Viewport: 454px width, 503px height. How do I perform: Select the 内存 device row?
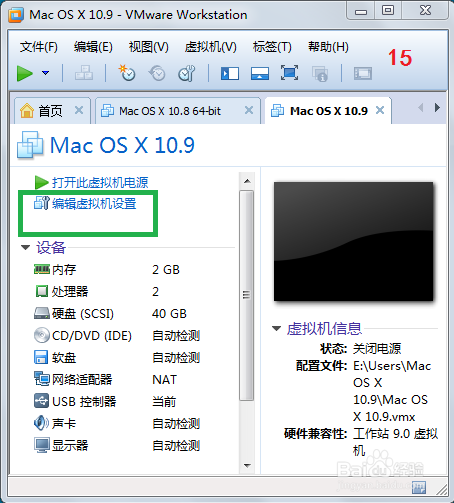[x=117, y=270]
